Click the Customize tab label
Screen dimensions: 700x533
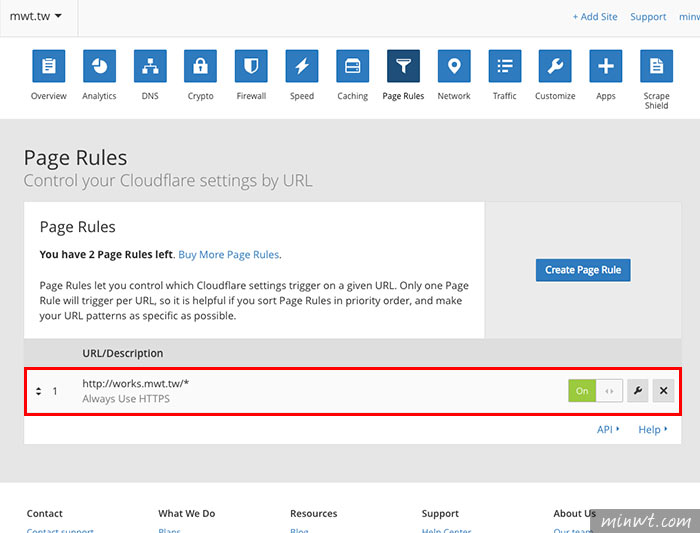pos(555,96)
